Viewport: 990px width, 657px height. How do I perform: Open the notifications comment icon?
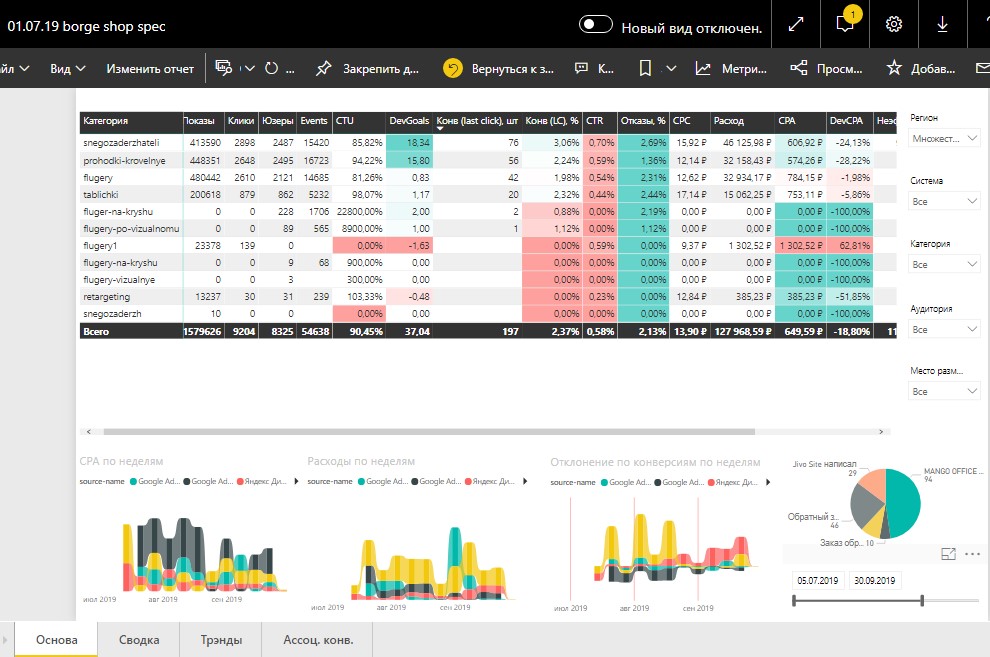click(845, 25)
